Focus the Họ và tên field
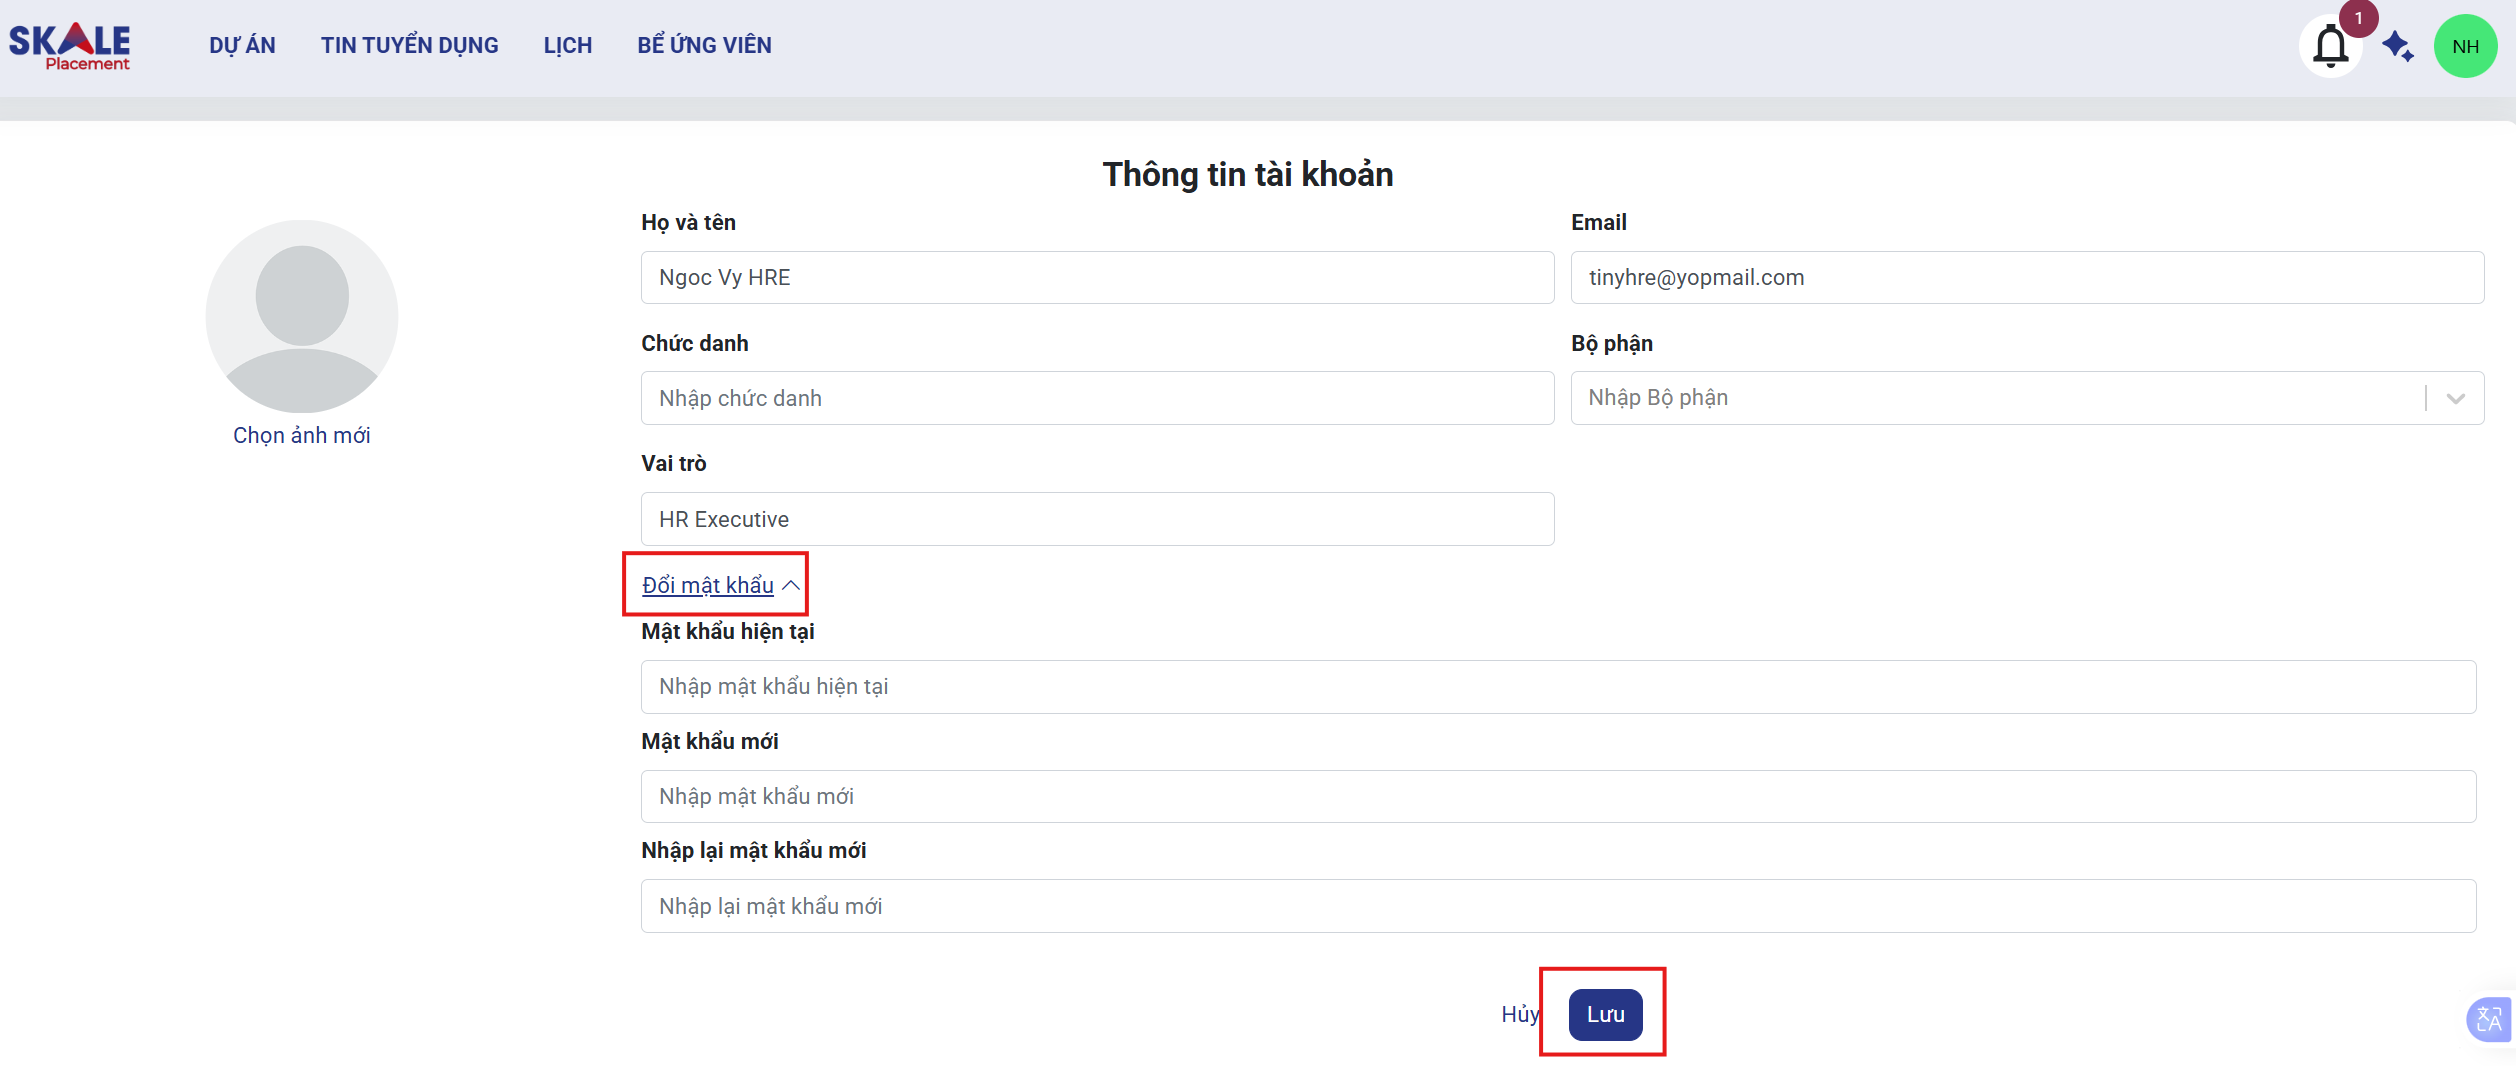 click(1097, 278)
